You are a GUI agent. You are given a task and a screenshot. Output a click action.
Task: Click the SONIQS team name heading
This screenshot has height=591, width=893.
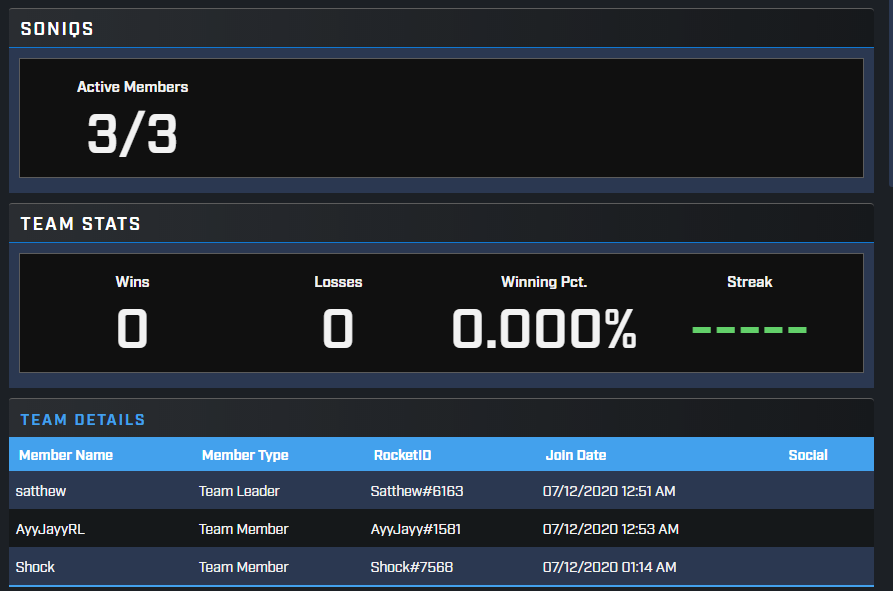coord(57,28)
